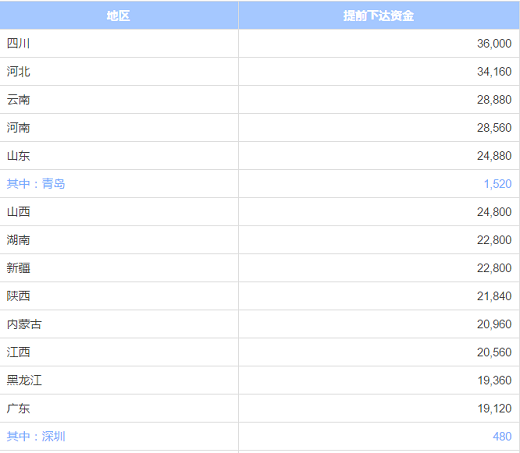Click the 地区 column header
Viewport: 520px width, 453px height.
click(x=119, y=16)
